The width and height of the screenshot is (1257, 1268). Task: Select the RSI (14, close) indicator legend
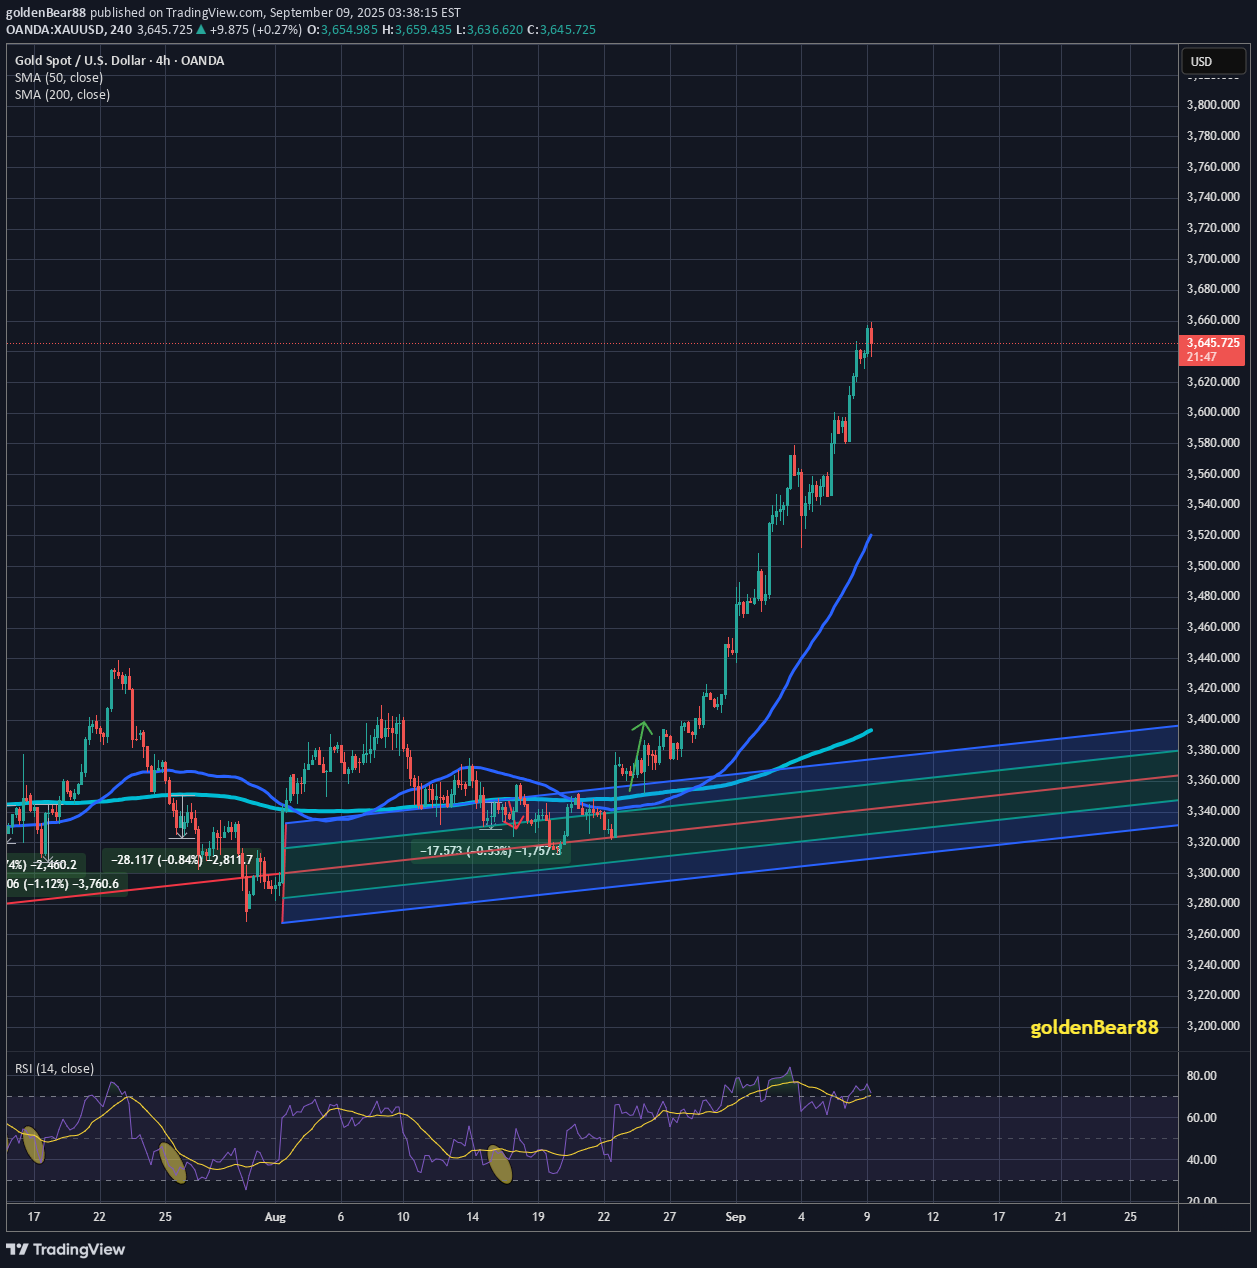click(x=54, y=1068)
